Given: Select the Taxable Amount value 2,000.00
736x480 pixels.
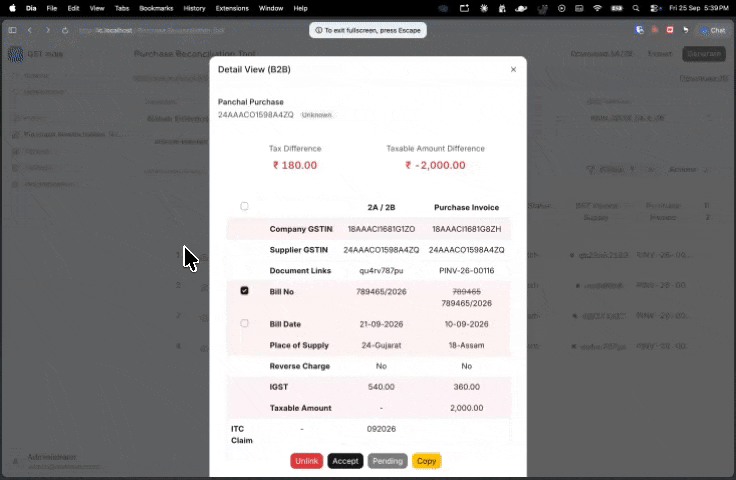Looking at the screenshot, I should [x=466, y=408].
